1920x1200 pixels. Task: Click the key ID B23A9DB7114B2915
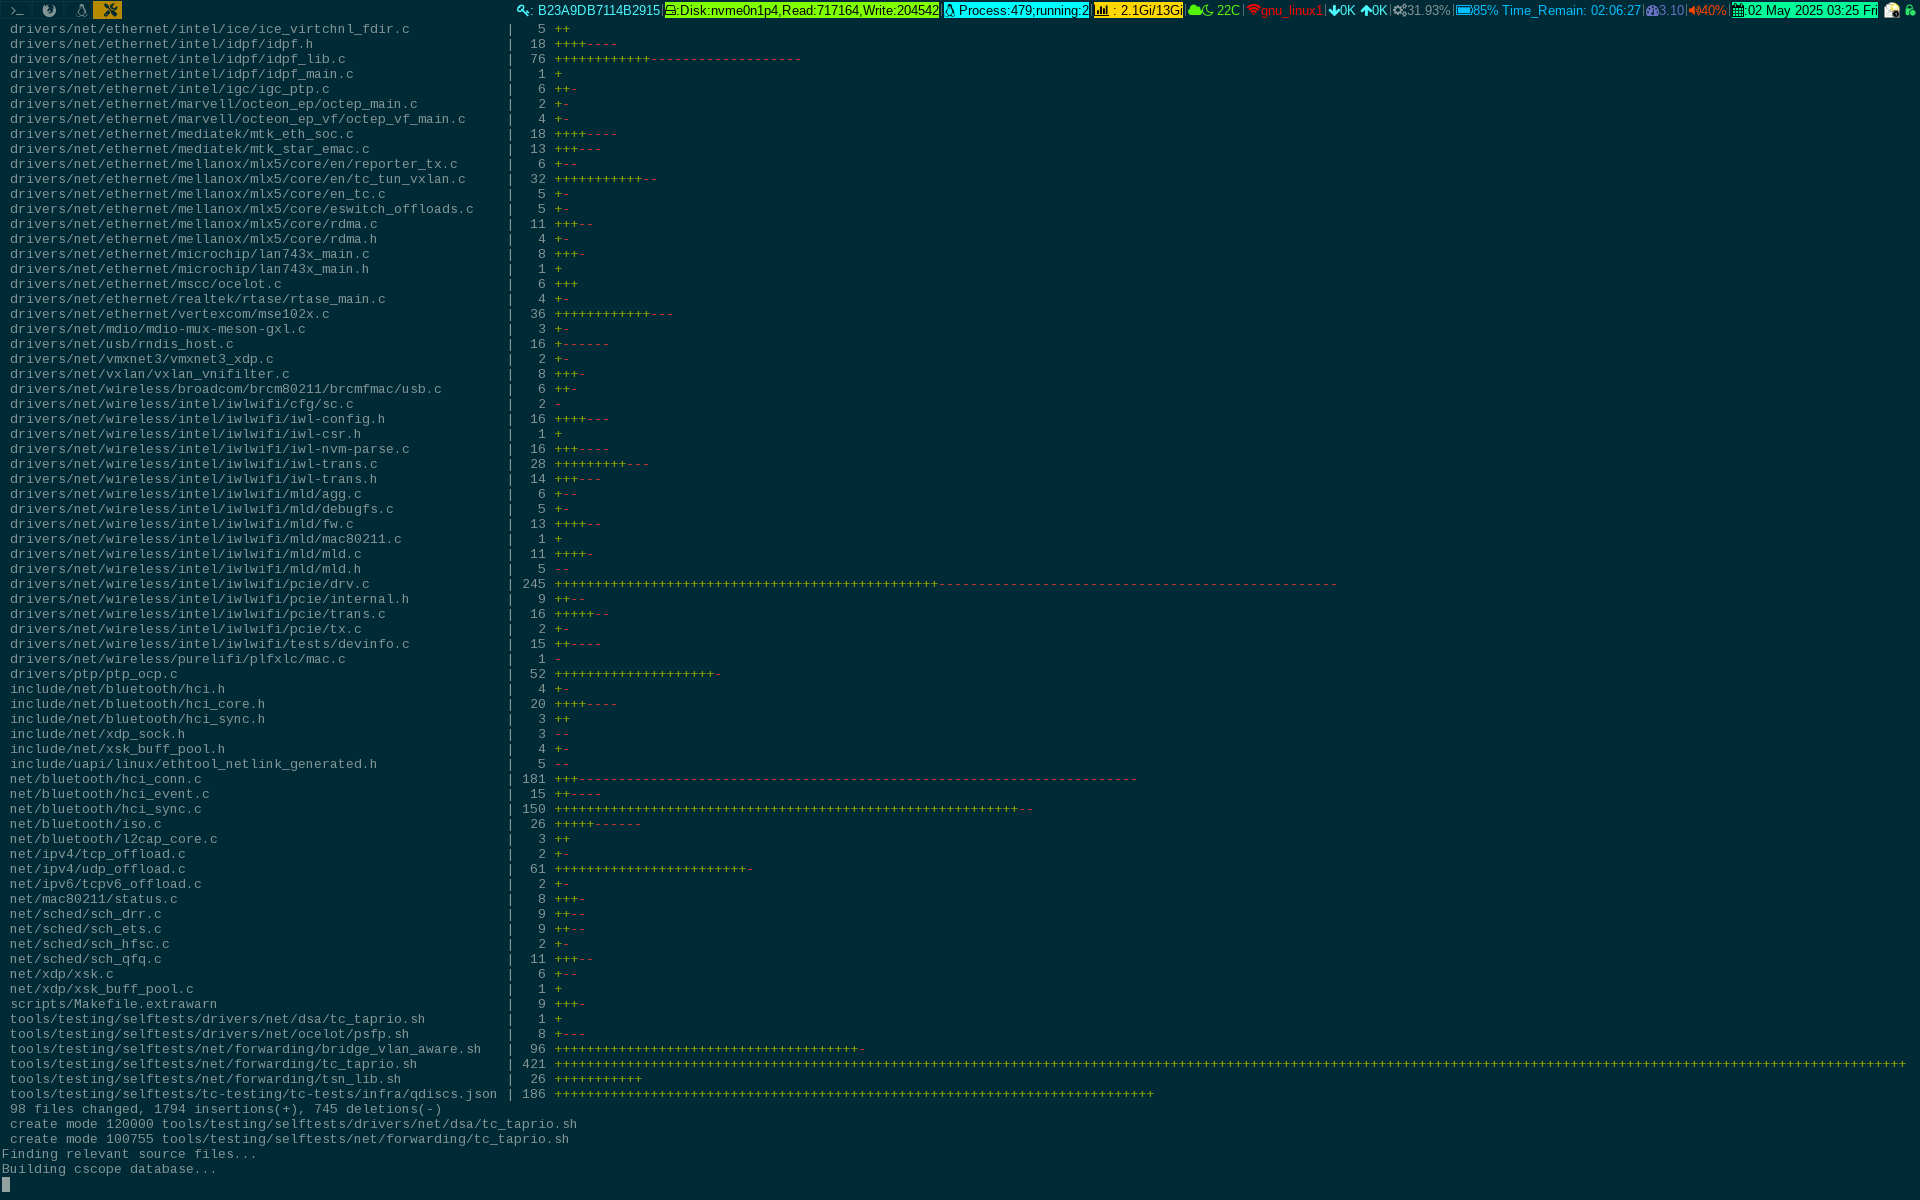click(x=599, y=10)
